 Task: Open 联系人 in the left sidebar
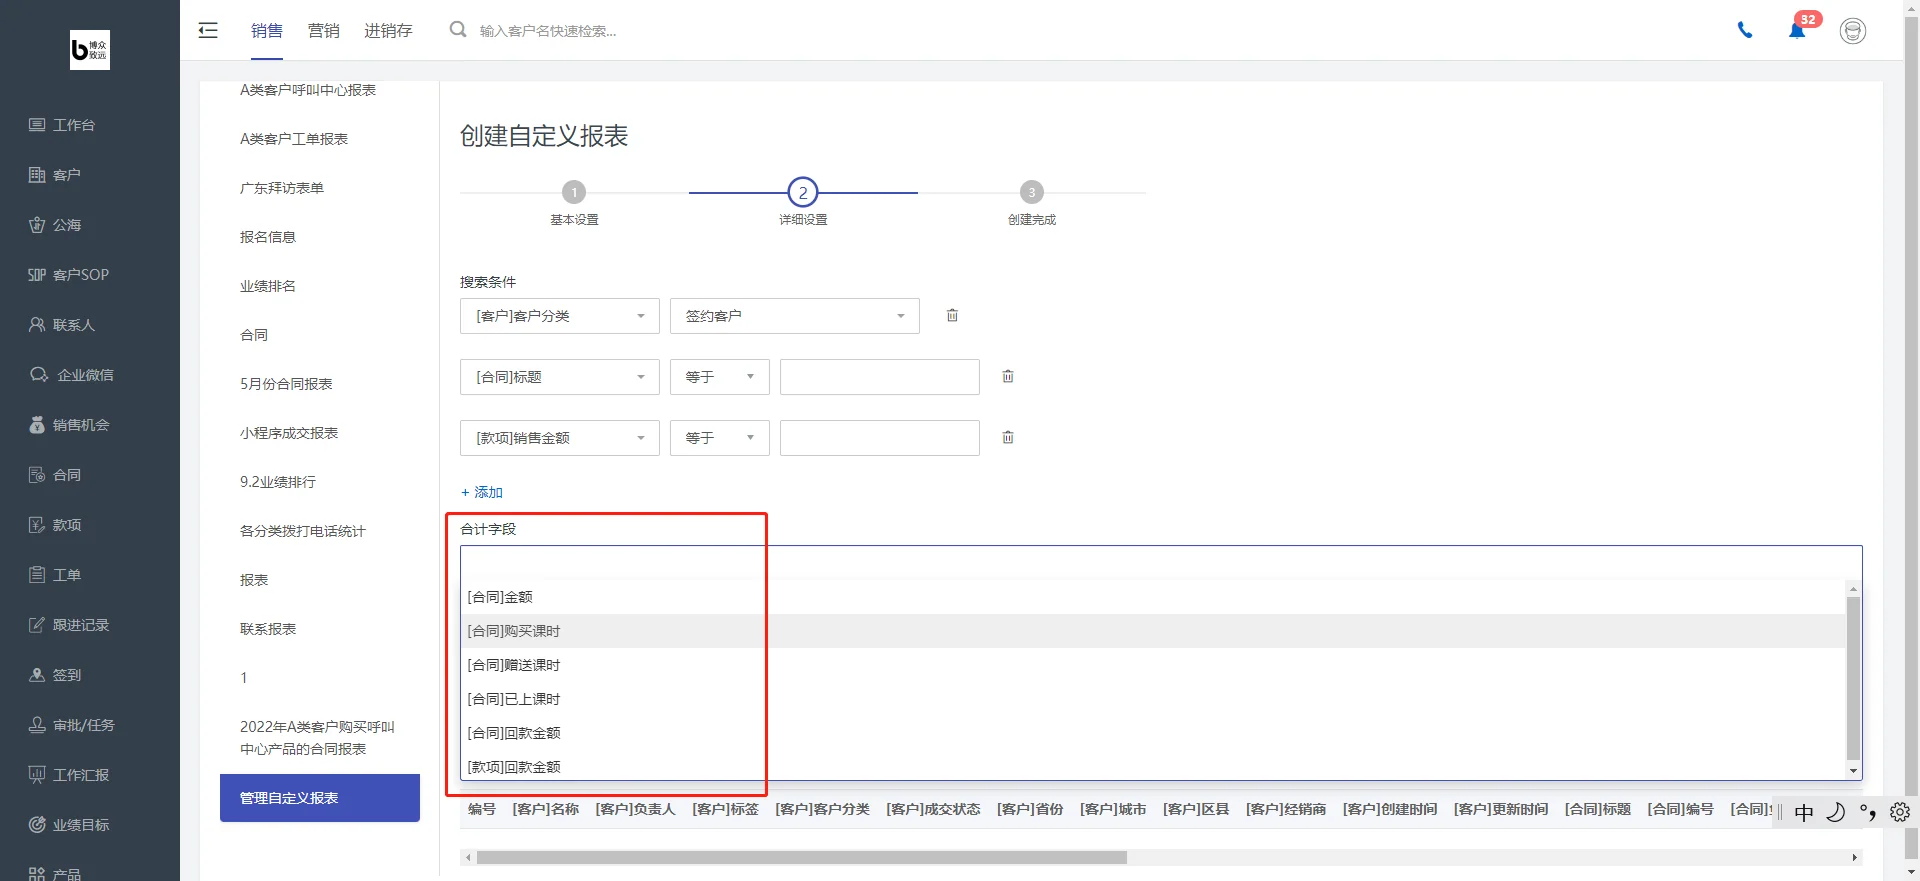click(x=62, y=325)
